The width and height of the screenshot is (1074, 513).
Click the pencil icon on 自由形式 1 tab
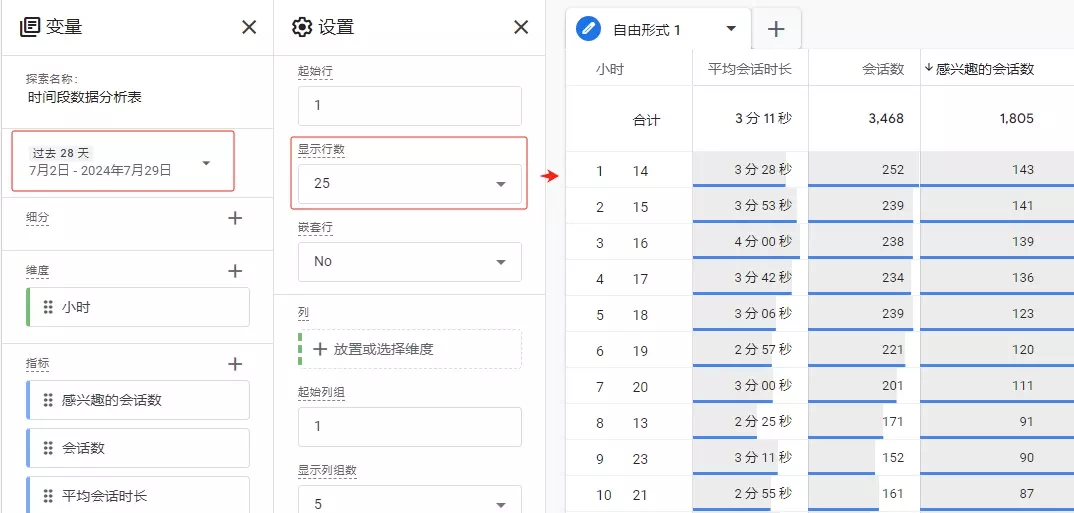pos(588,29)
